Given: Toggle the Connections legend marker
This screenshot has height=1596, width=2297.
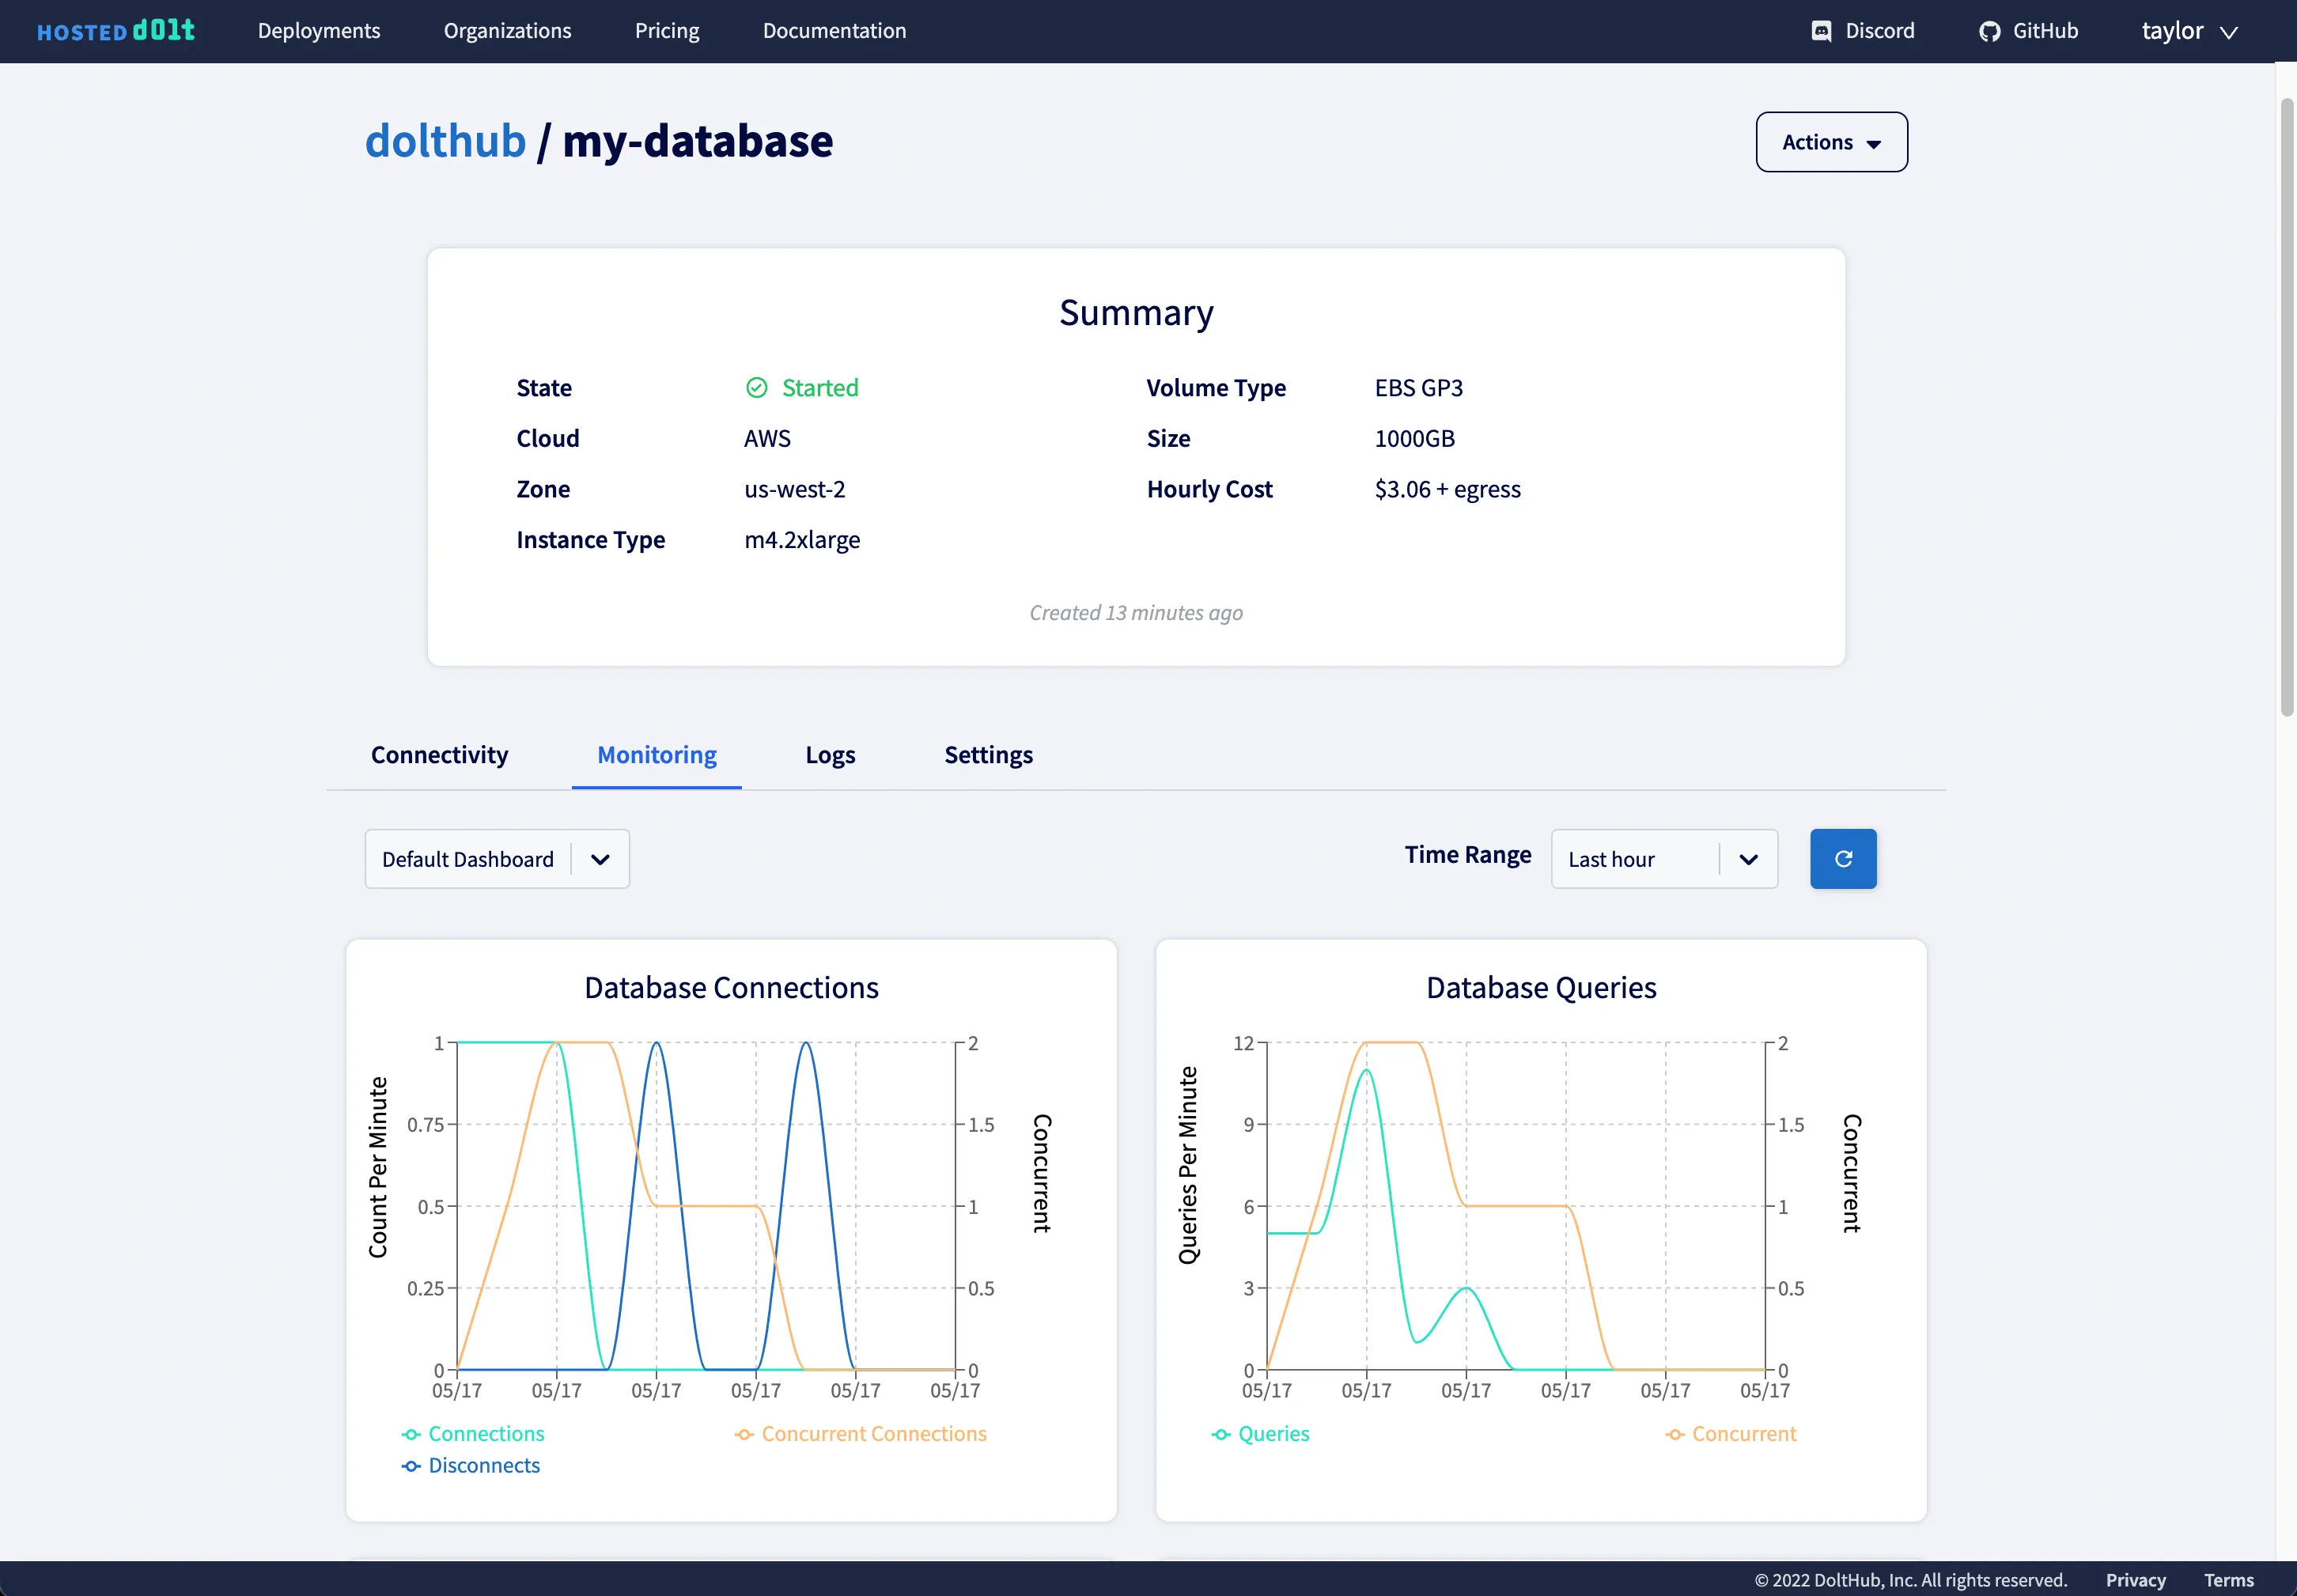Looking at the screenshot, I should coord(411,1434).
